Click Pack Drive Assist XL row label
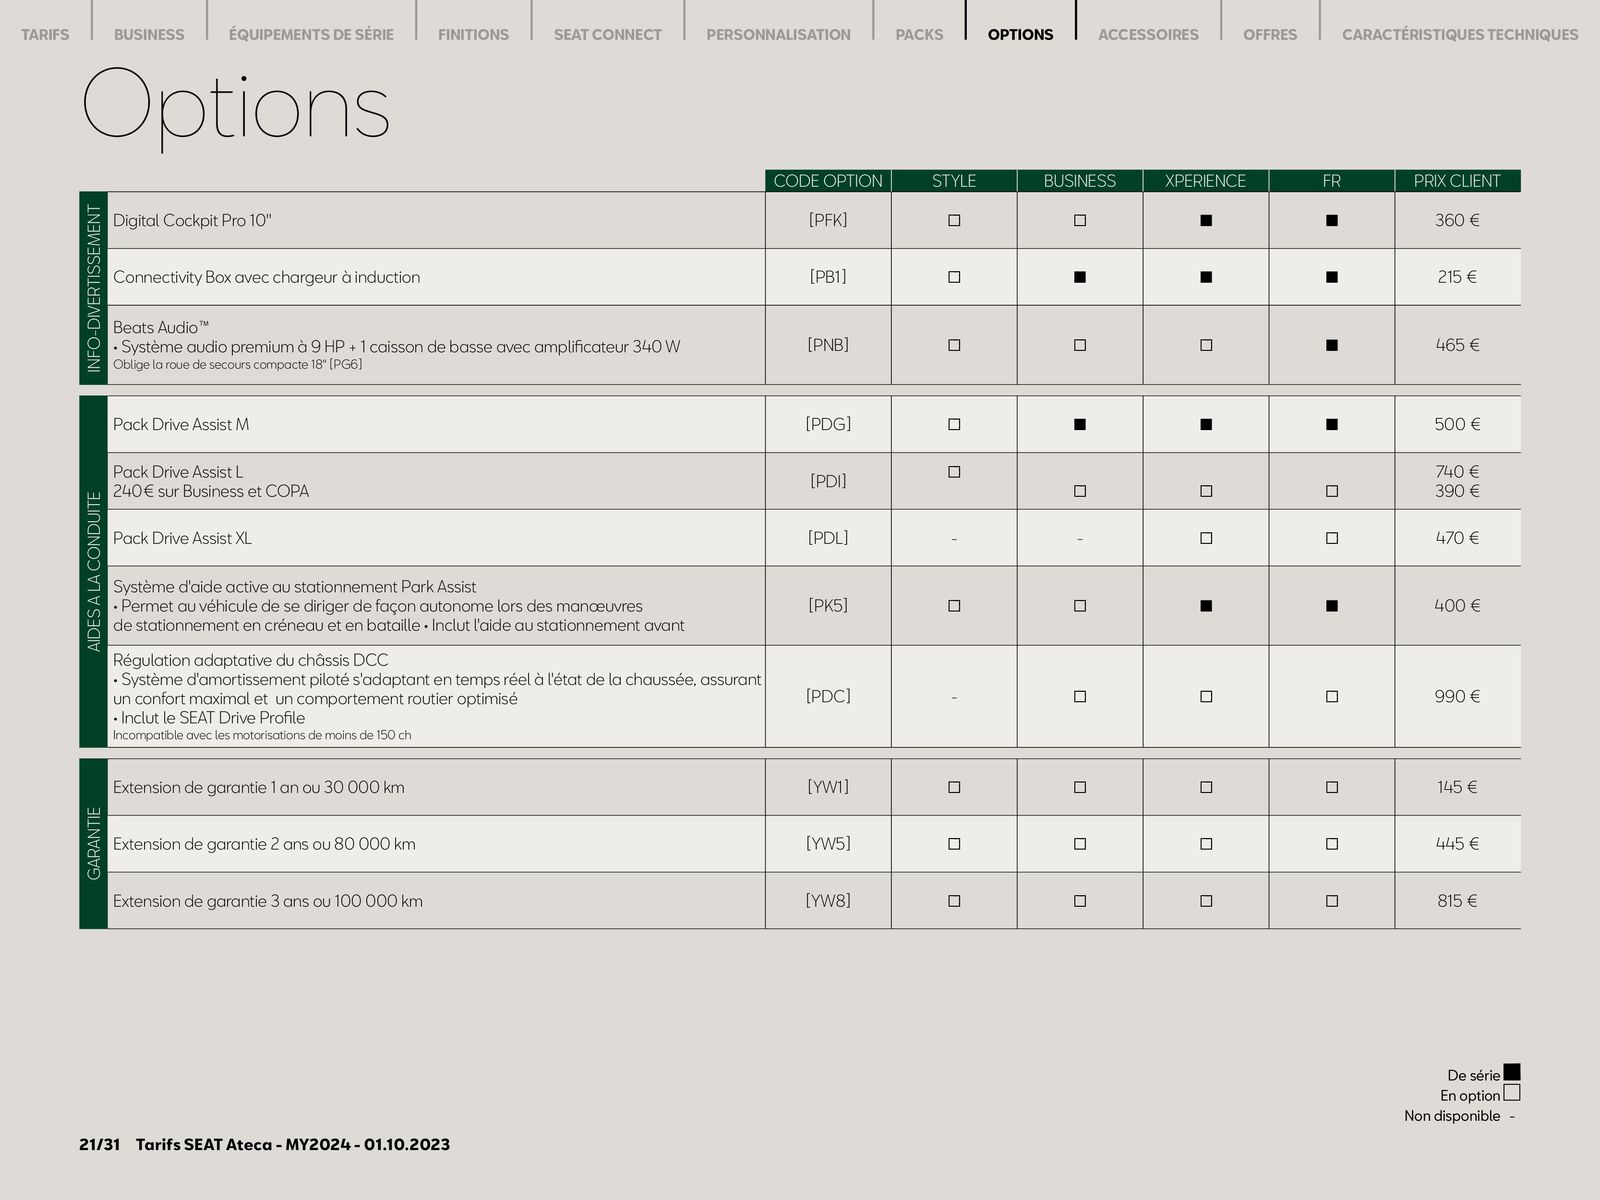Image resolution: width=1600 pixels, height=1200 pixels. tap(182, 538)
